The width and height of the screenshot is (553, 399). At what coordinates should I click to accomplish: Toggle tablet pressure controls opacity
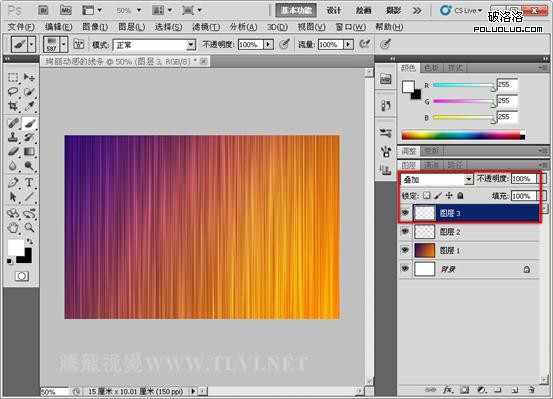click(x=284, y=44)
